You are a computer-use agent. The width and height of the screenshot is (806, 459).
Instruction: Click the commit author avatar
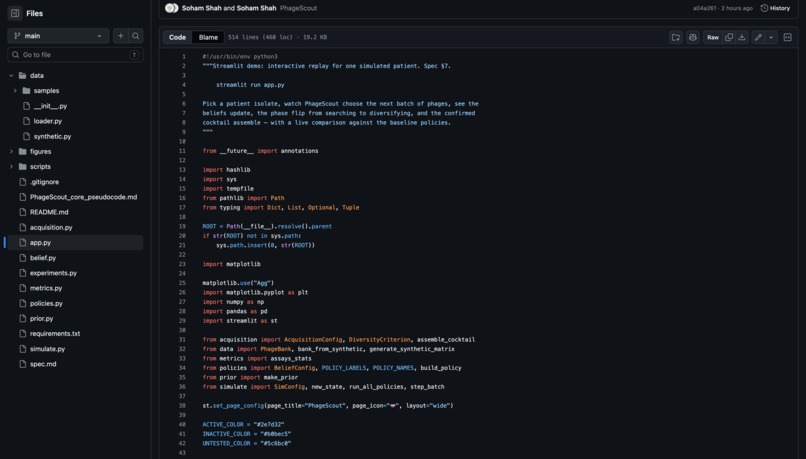coord(172,8)
